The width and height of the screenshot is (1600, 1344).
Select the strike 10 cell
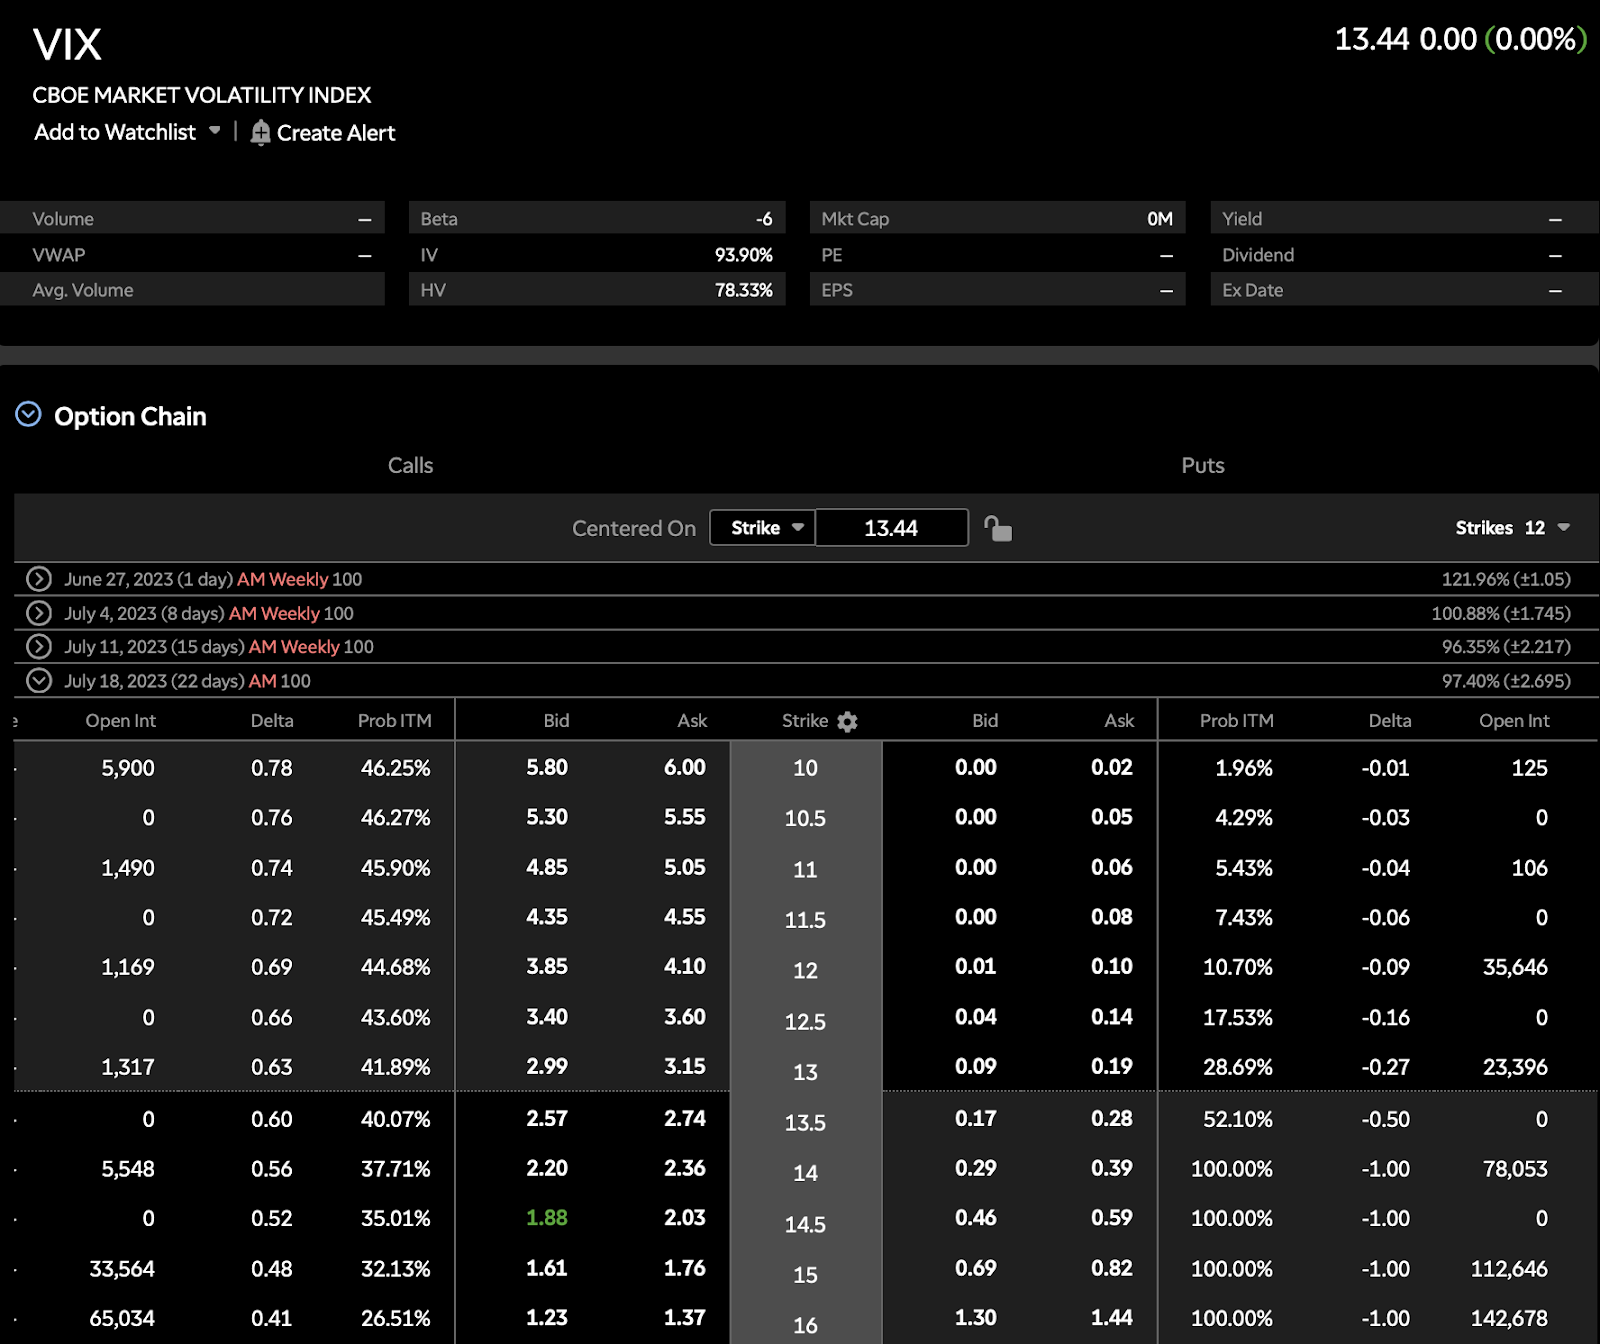tap(805, 768)
